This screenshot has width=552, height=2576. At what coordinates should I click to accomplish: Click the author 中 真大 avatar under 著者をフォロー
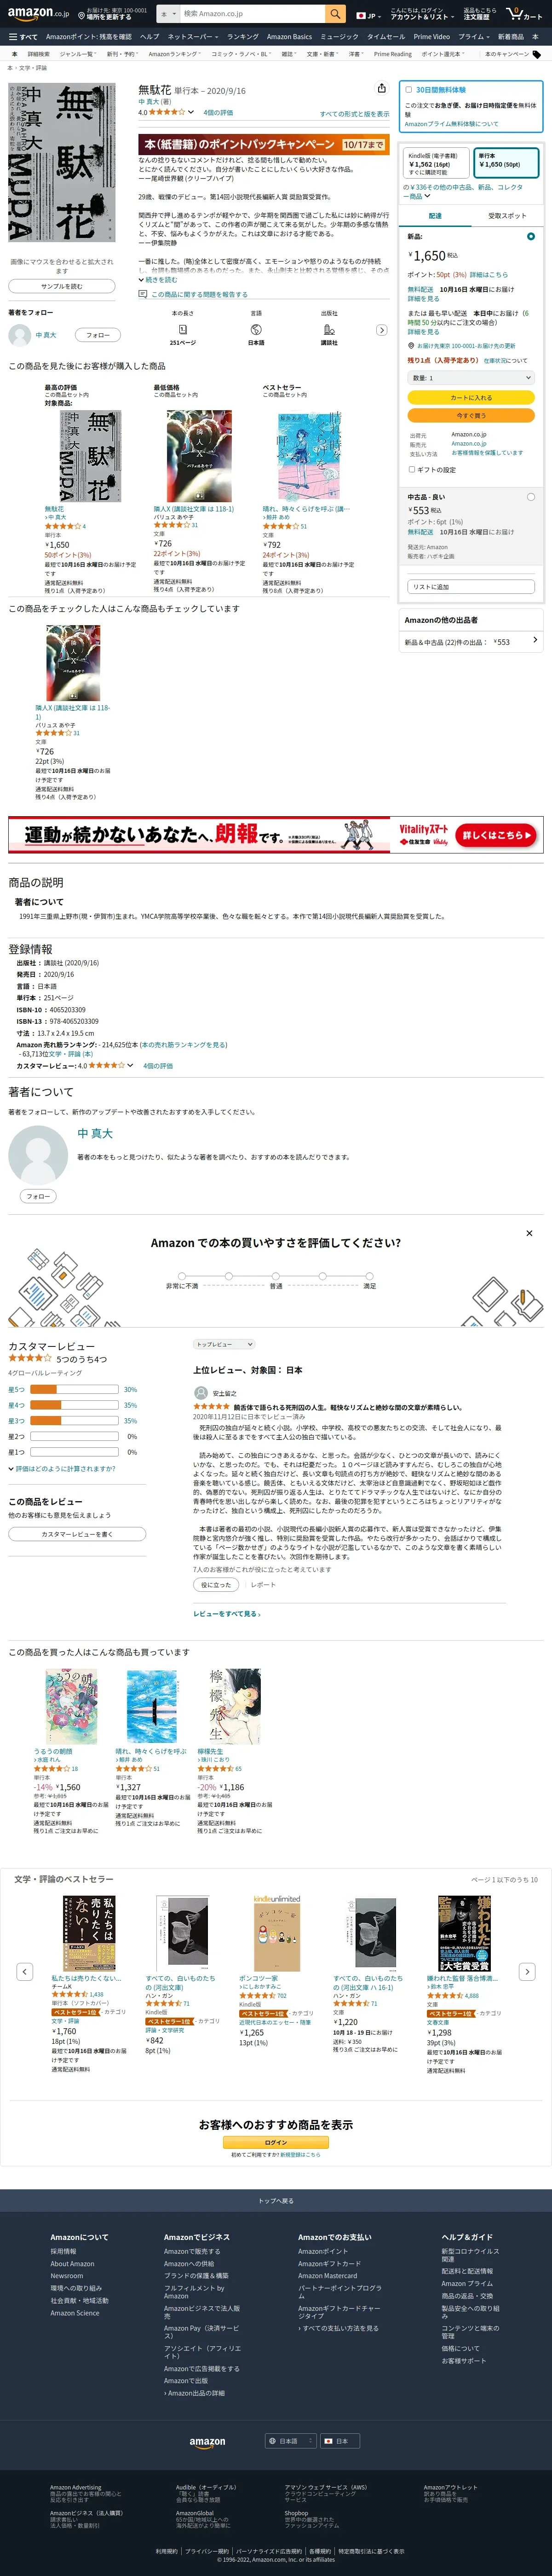pyautogui.click(x=19, y=335)
